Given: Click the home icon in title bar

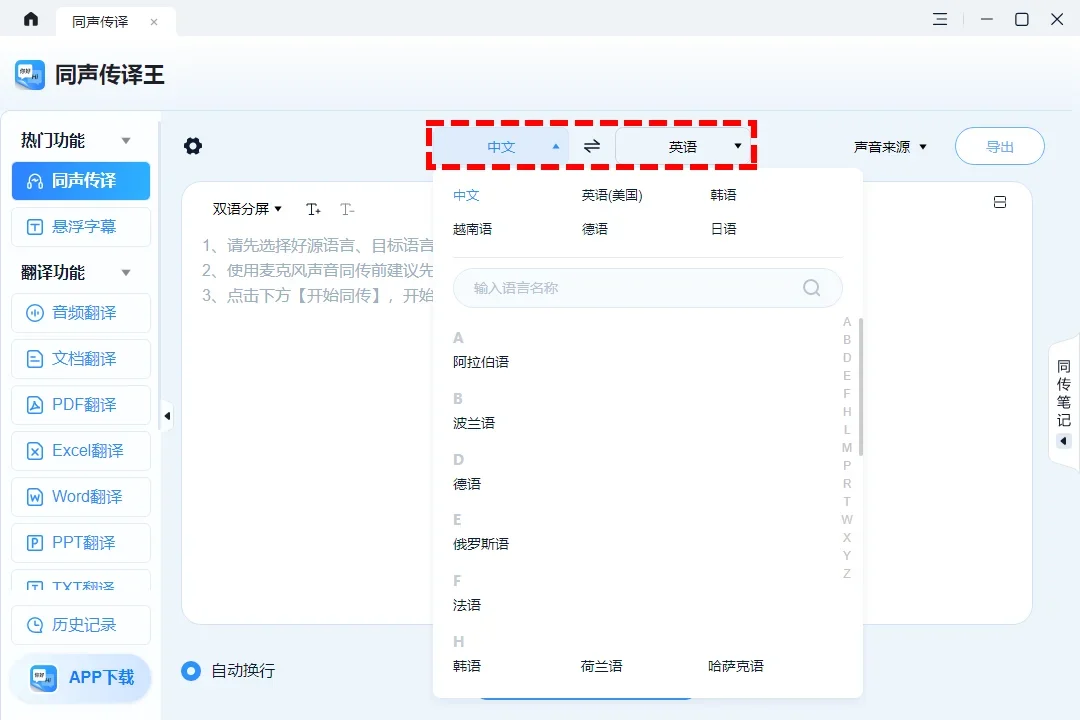Looking at the screenshot, I should [31, 19].
